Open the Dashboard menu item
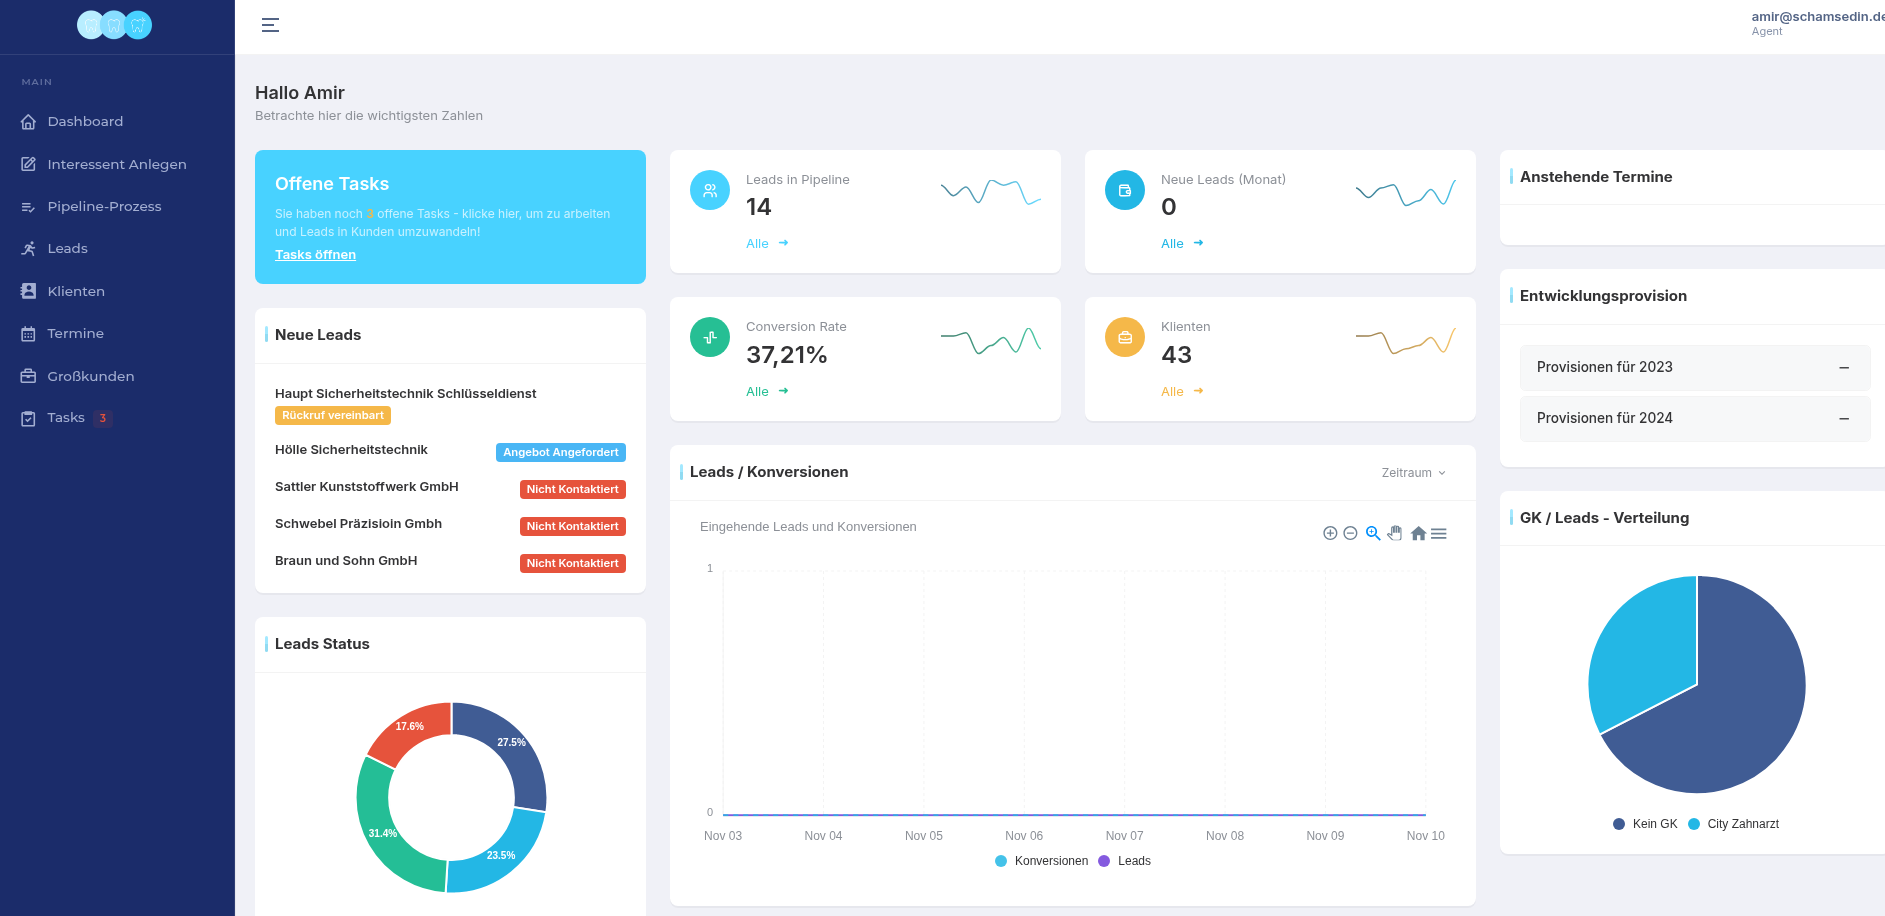Viewport: 1885px width, 916px height. click(x=85, y=121)
